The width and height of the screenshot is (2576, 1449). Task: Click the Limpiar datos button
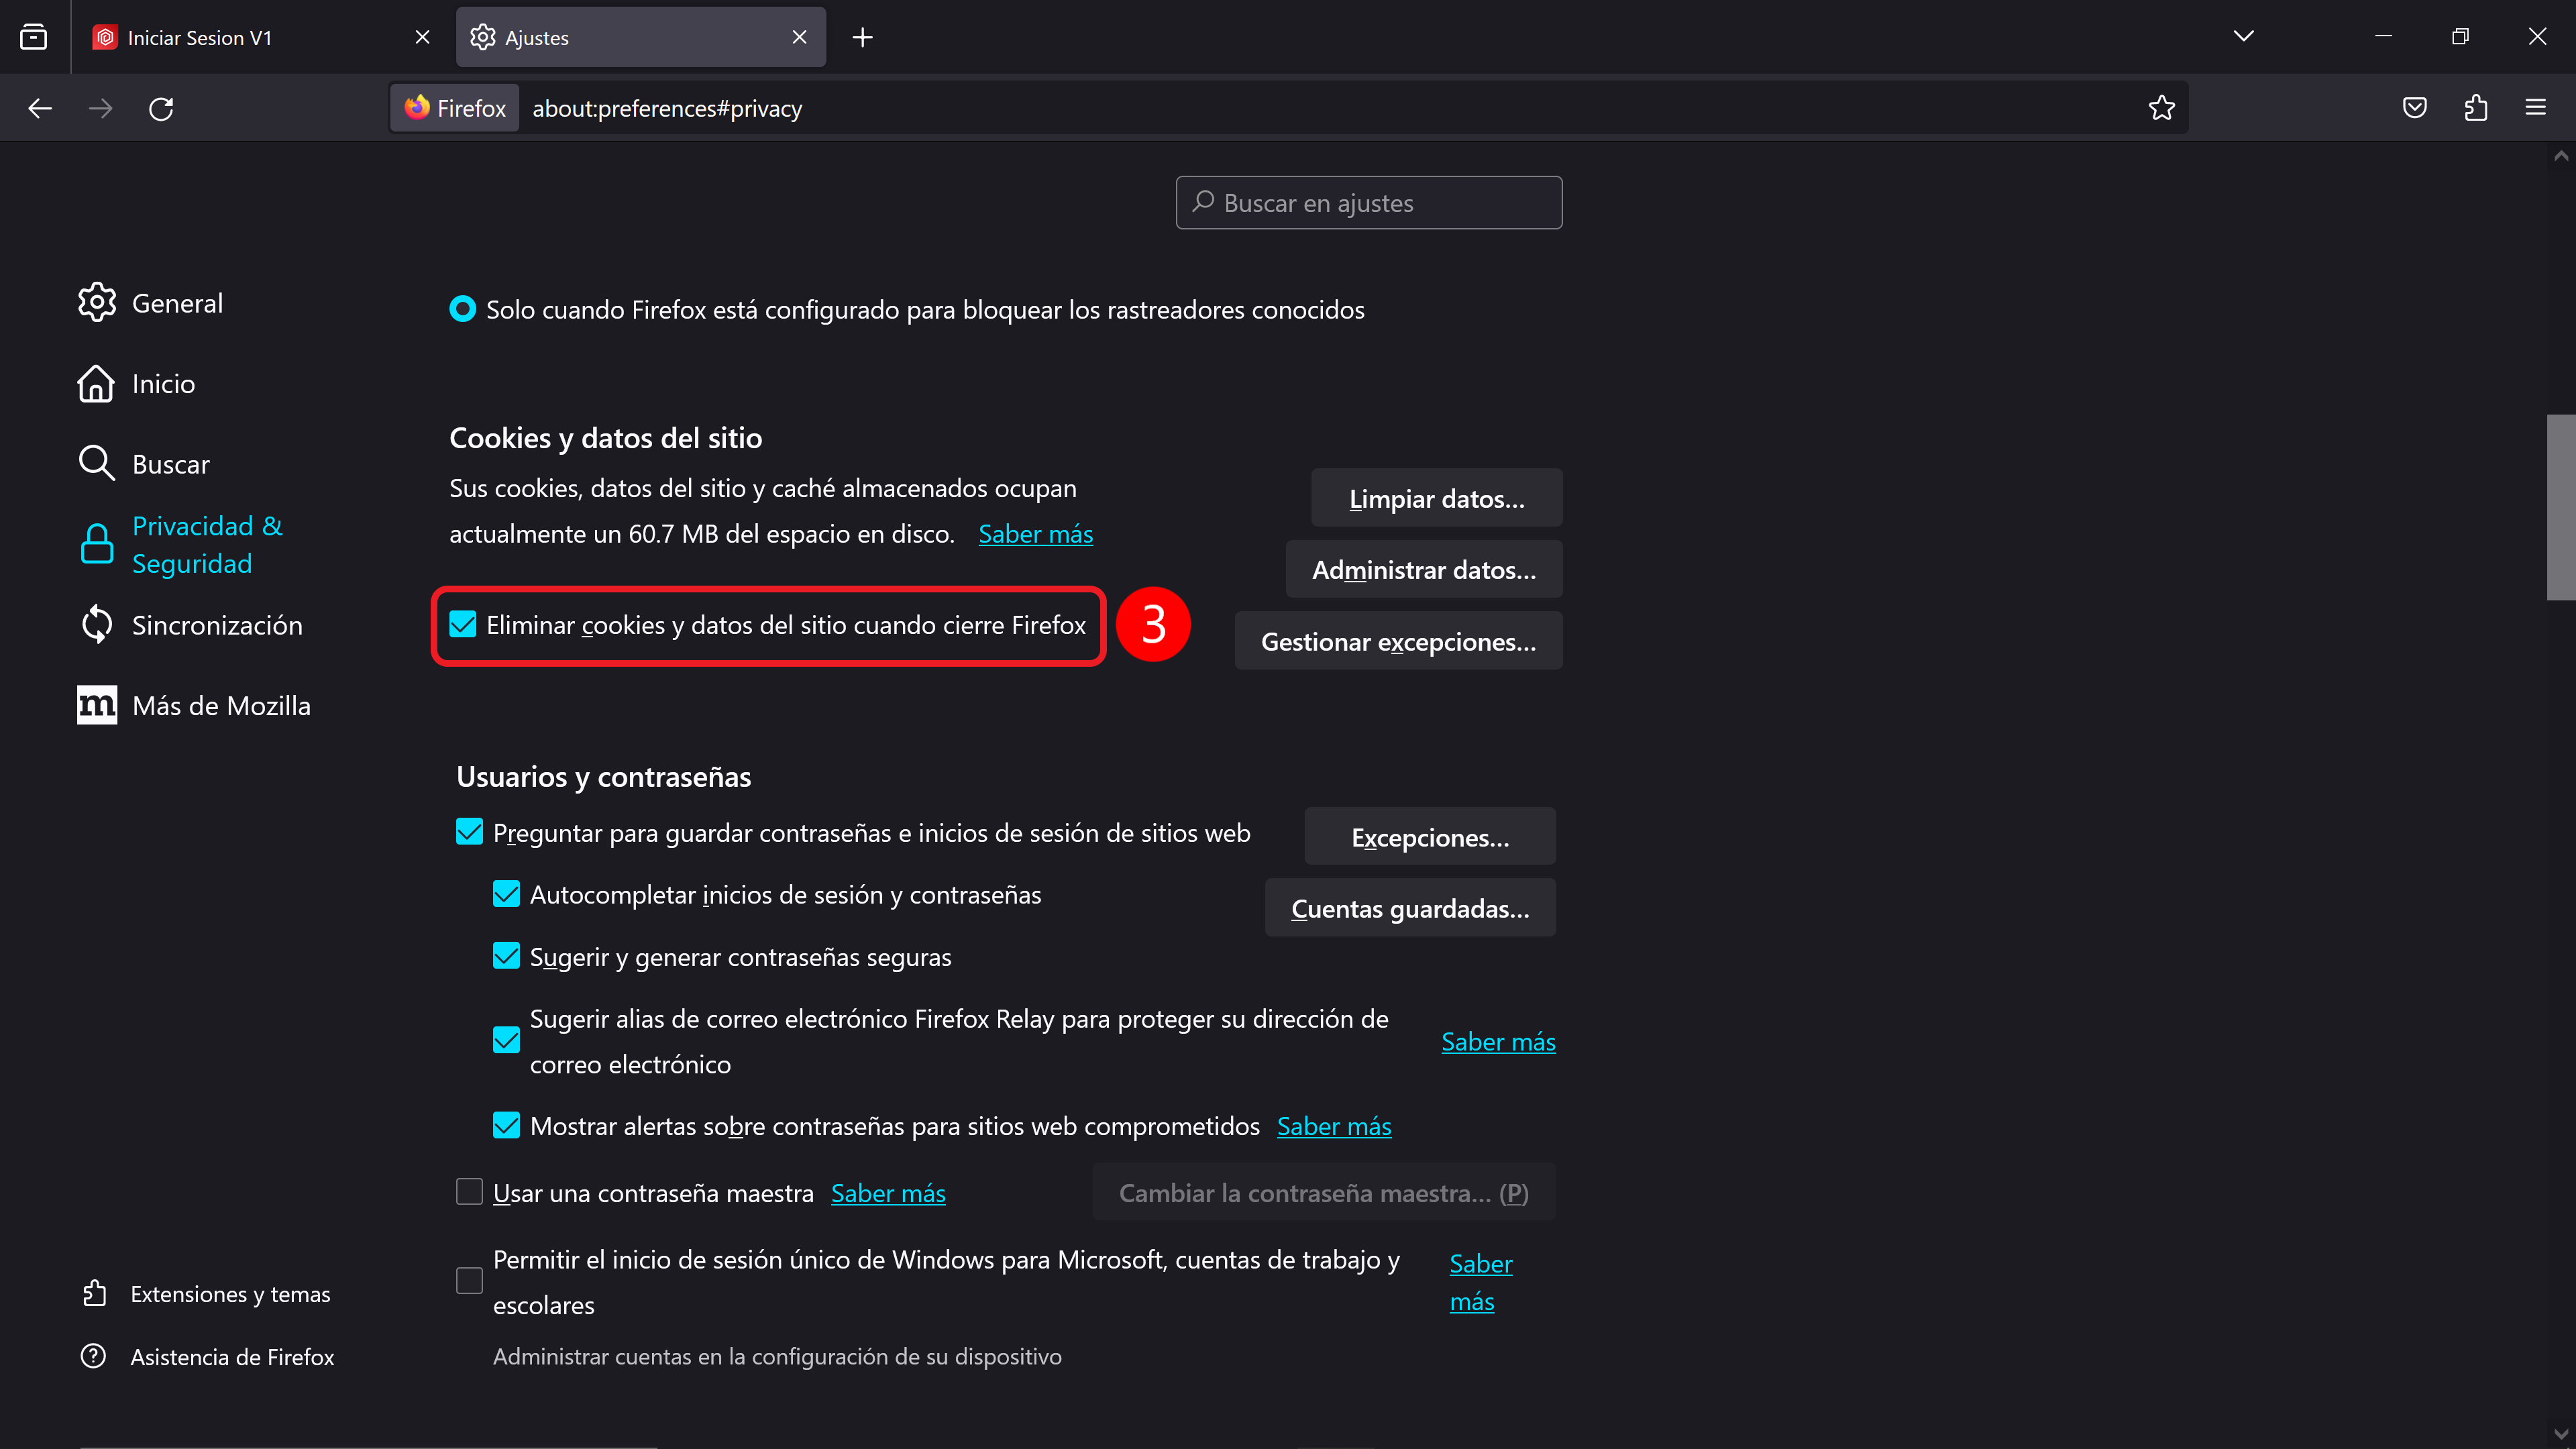1436,498
